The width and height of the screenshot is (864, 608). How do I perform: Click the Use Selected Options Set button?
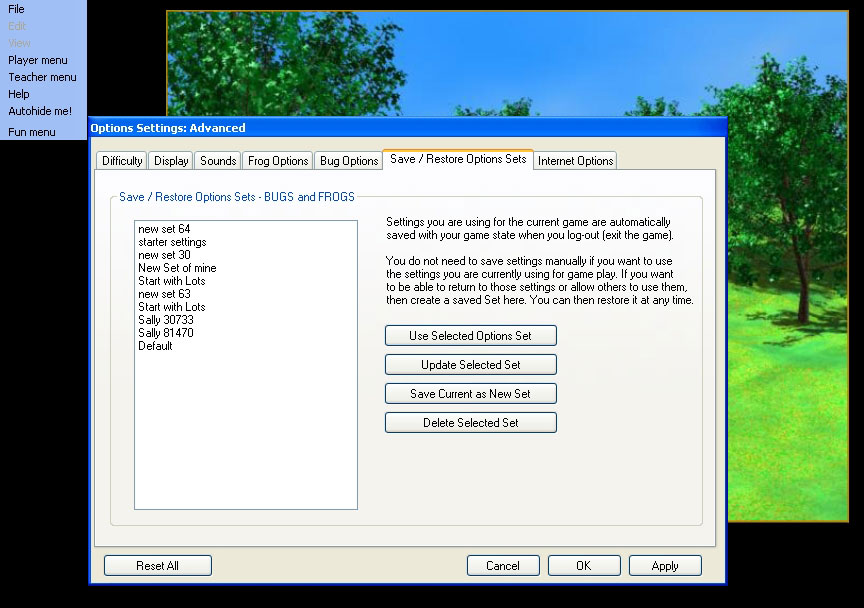coord(470,336)
